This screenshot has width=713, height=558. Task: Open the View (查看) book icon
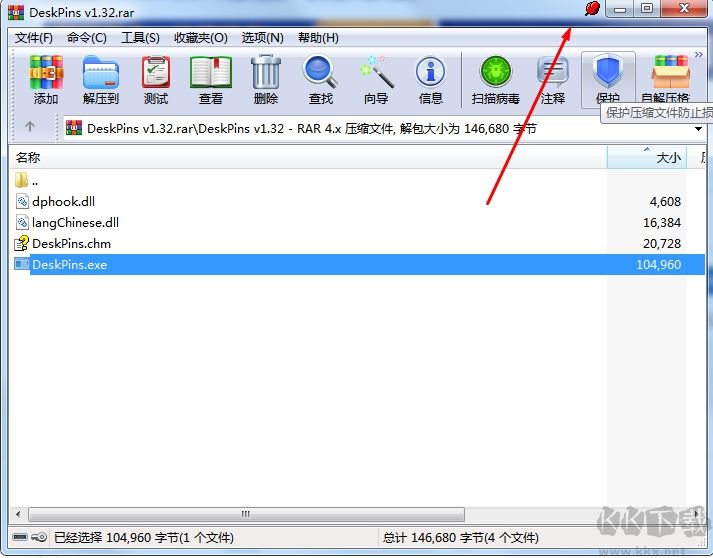[211, 80]
